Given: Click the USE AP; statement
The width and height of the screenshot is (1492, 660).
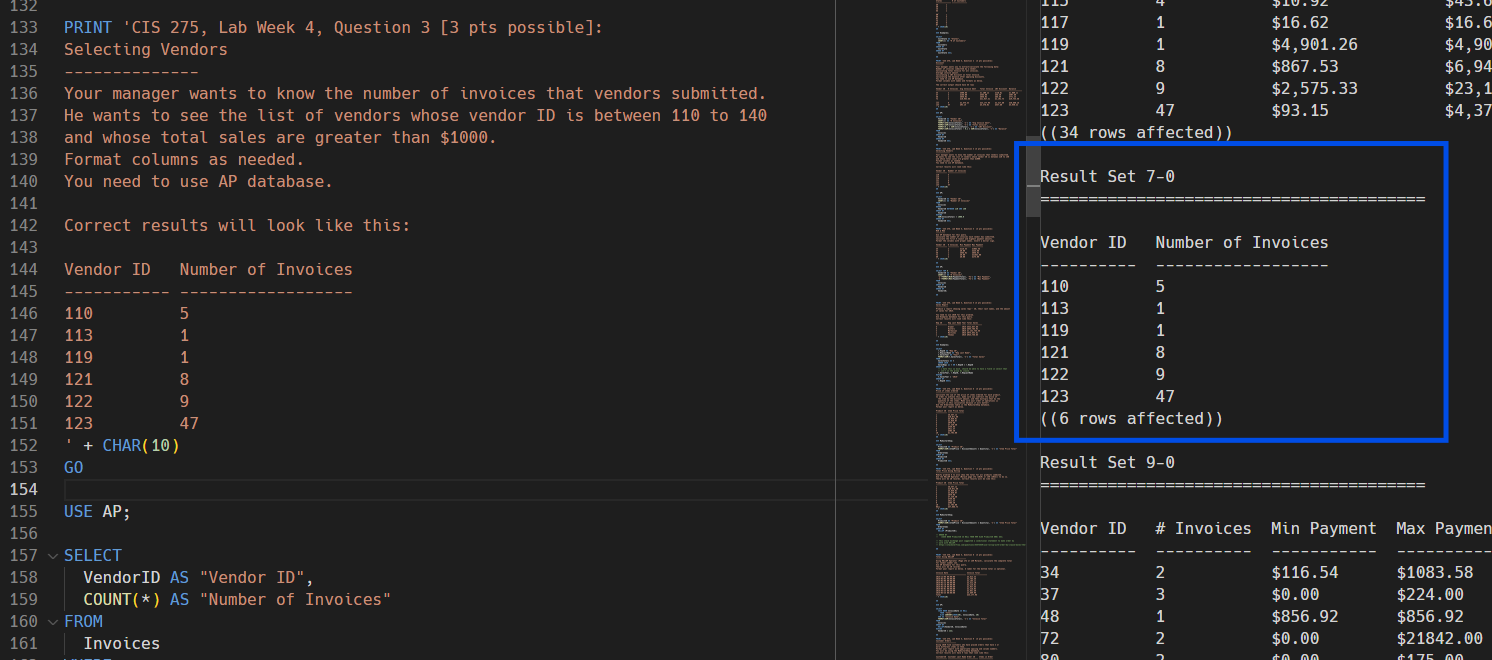Looking at the screenshot, I should [97, 511].
